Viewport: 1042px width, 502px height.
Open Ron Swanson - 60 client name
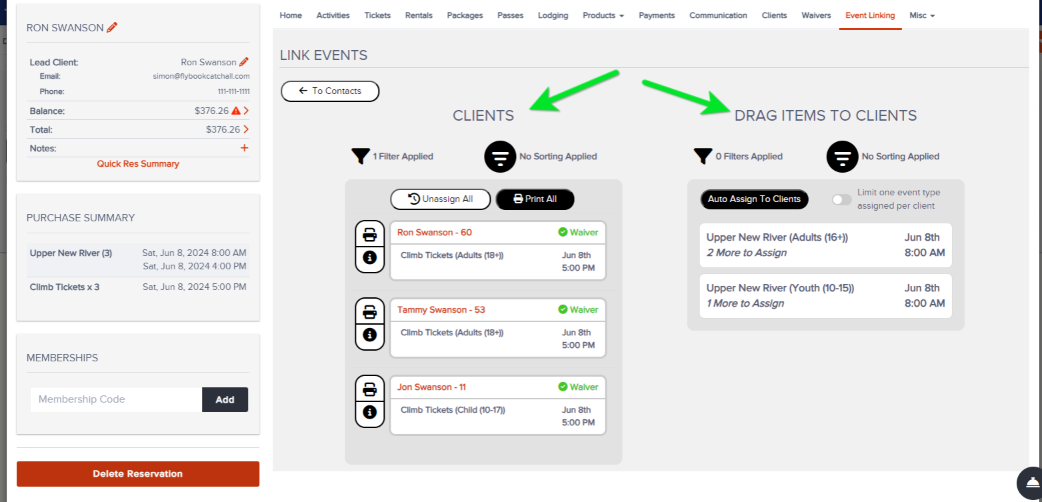(435, 233)
